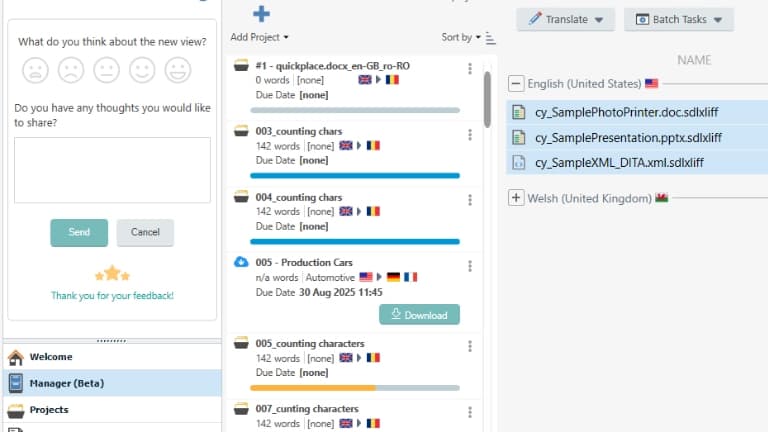Open options menu for 007_cunting characters project

click(x=470, y=412)
